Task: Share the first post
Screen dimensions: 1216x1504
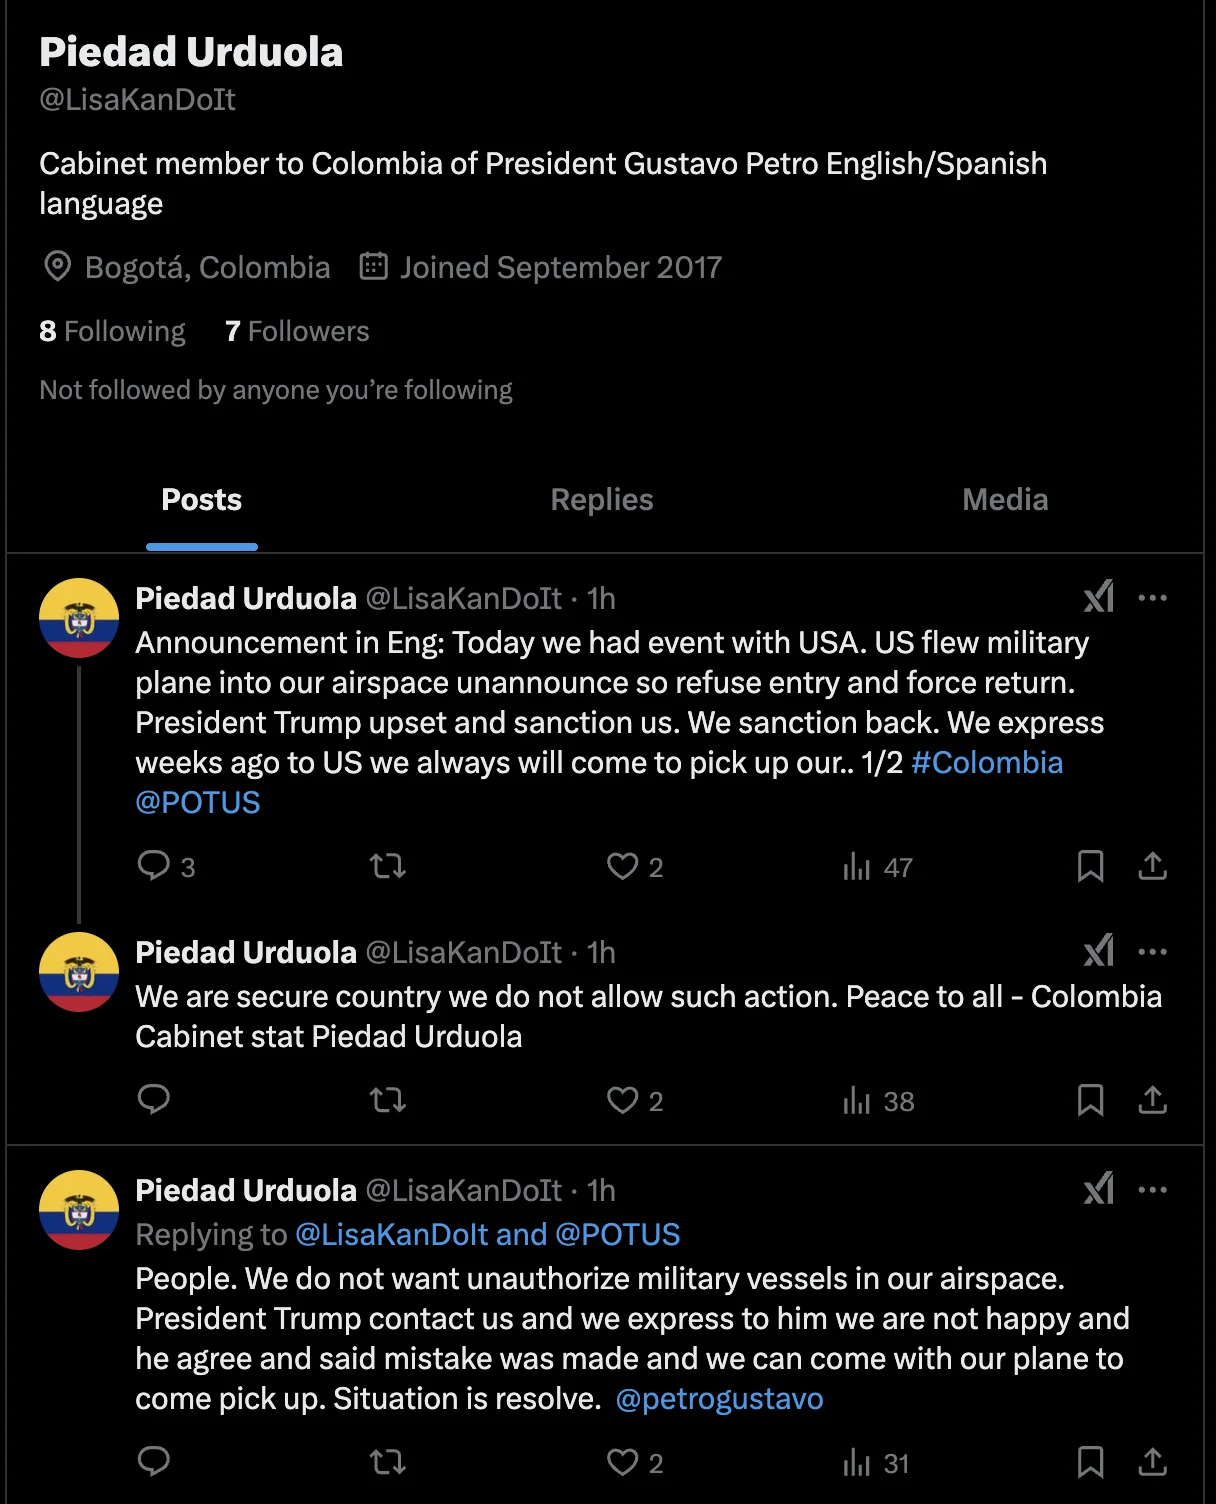Action: pyautogui.click(x=1152, y=866)
